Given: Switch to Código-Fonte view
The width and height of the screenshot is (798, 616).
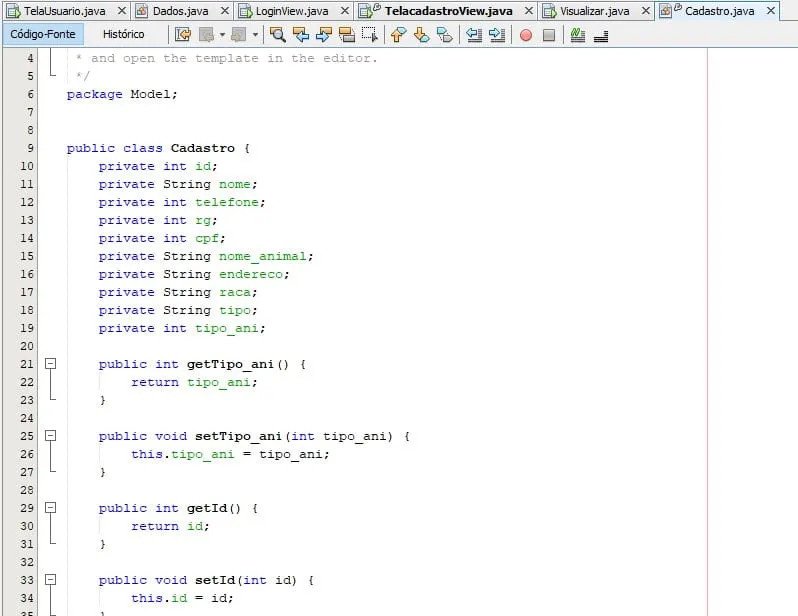Looking at the screenshot, I should click(43, 34).
